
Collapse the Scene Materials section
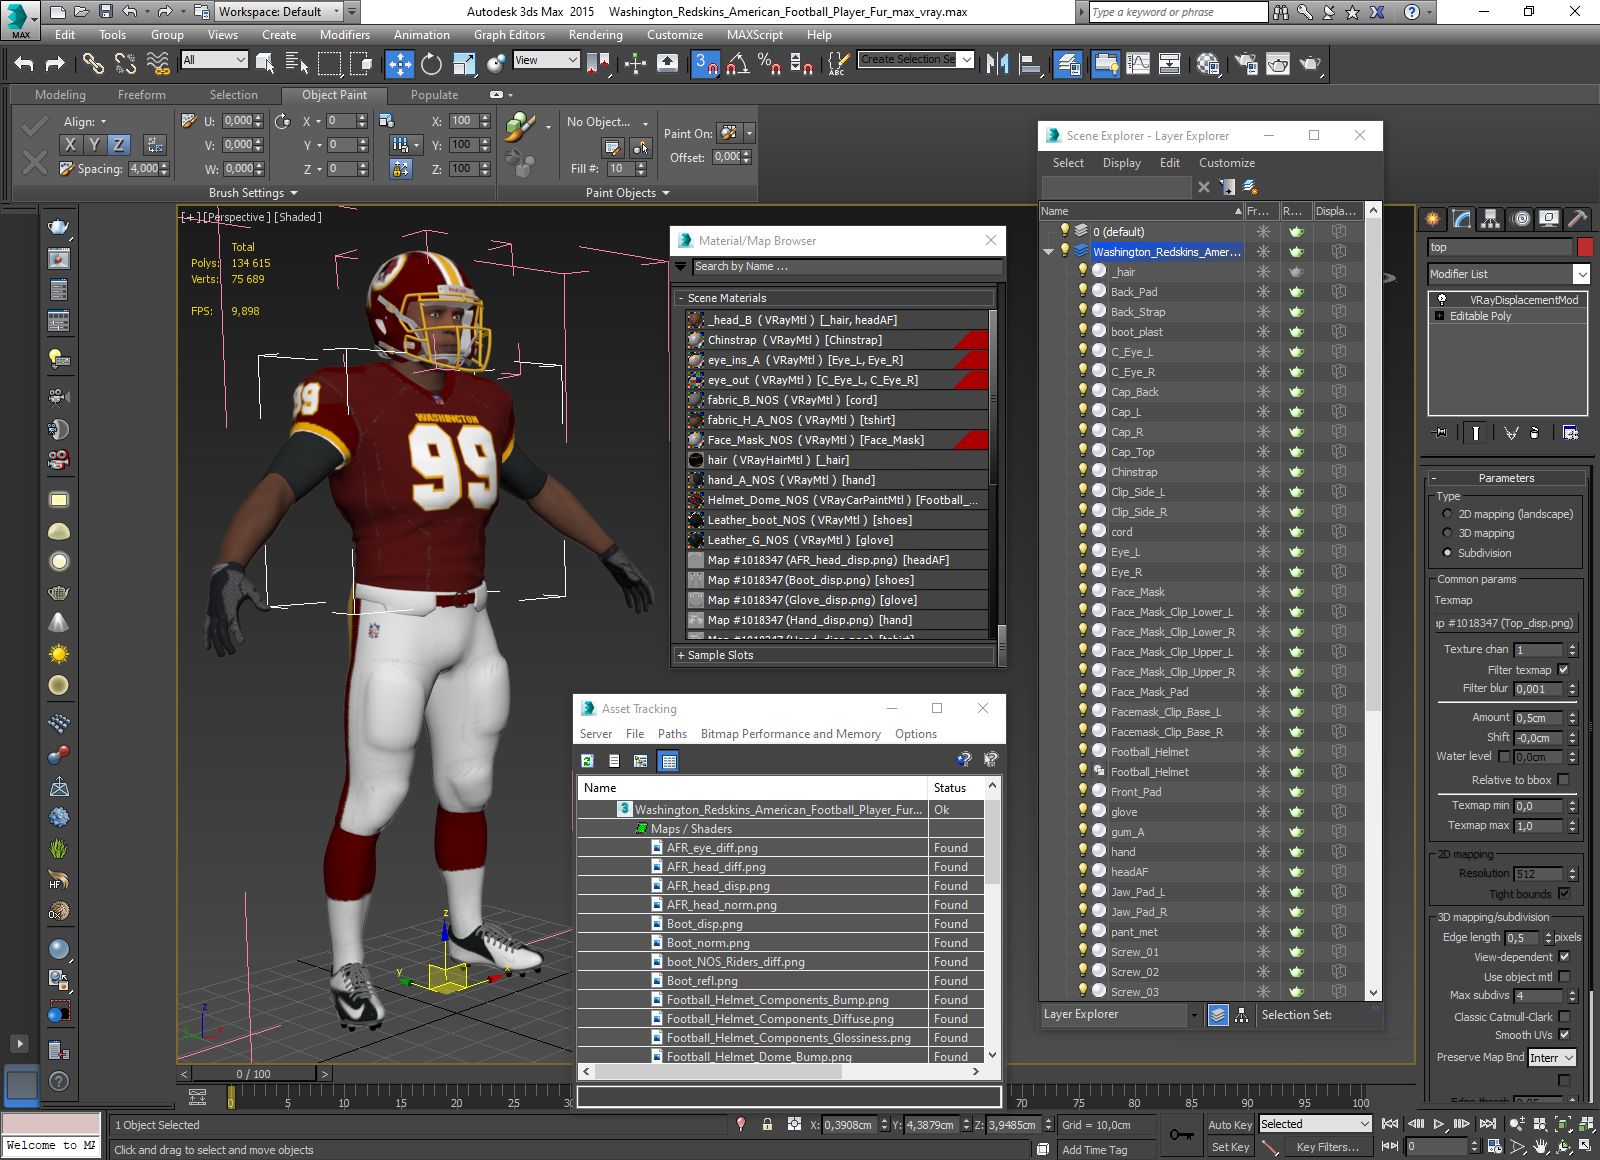pyautogui.click(x=681, y=298)
